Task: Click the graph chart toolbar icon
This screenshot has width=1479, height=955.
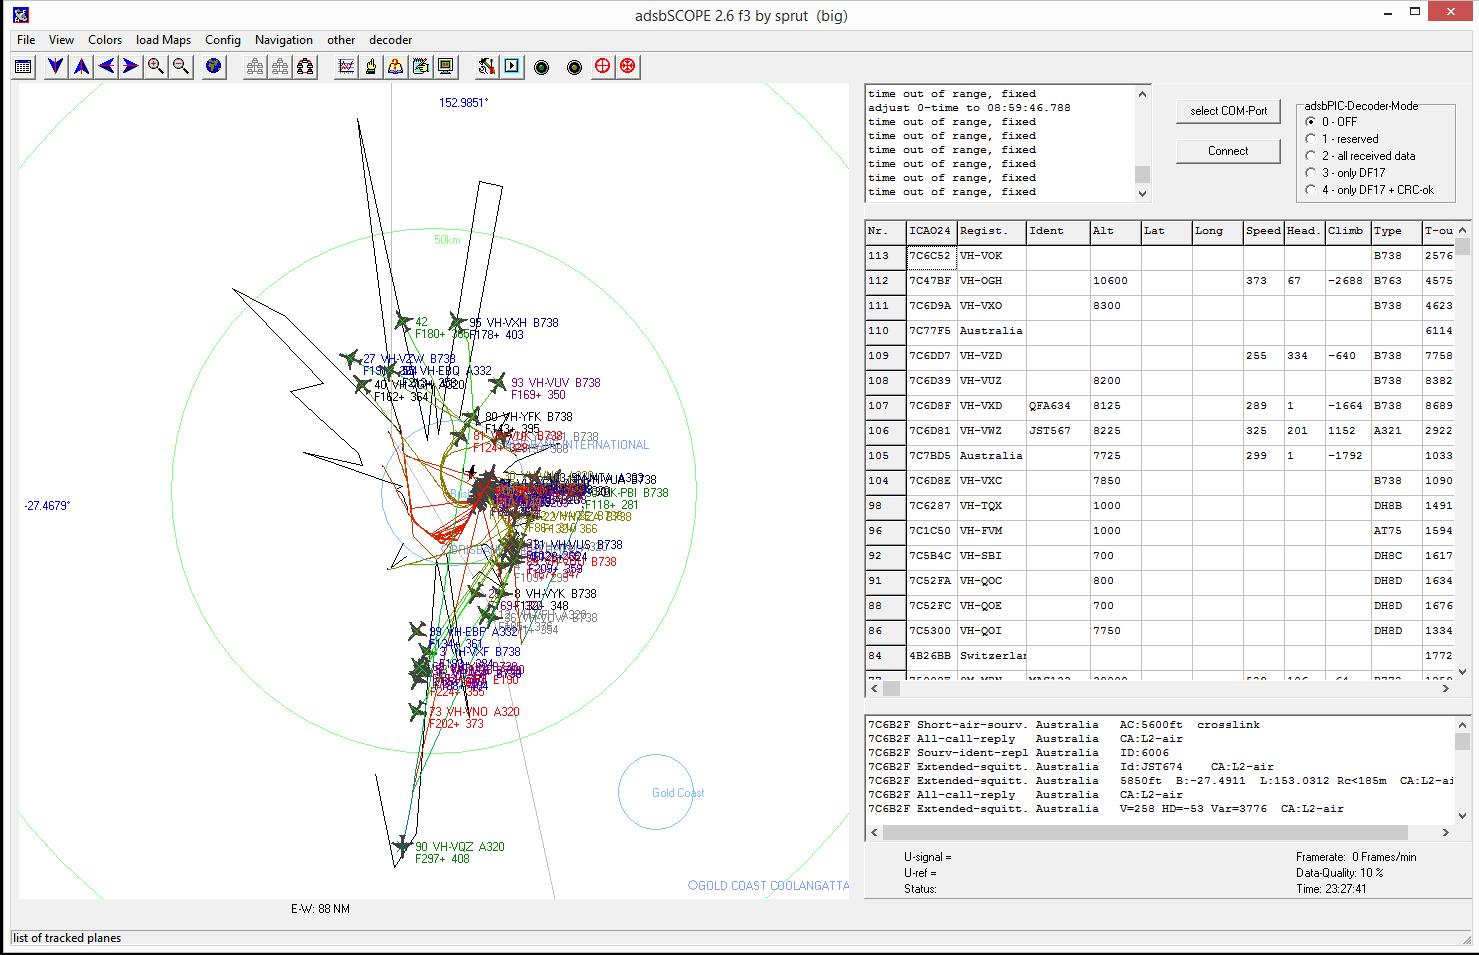Action: click(x=346, y=67)
